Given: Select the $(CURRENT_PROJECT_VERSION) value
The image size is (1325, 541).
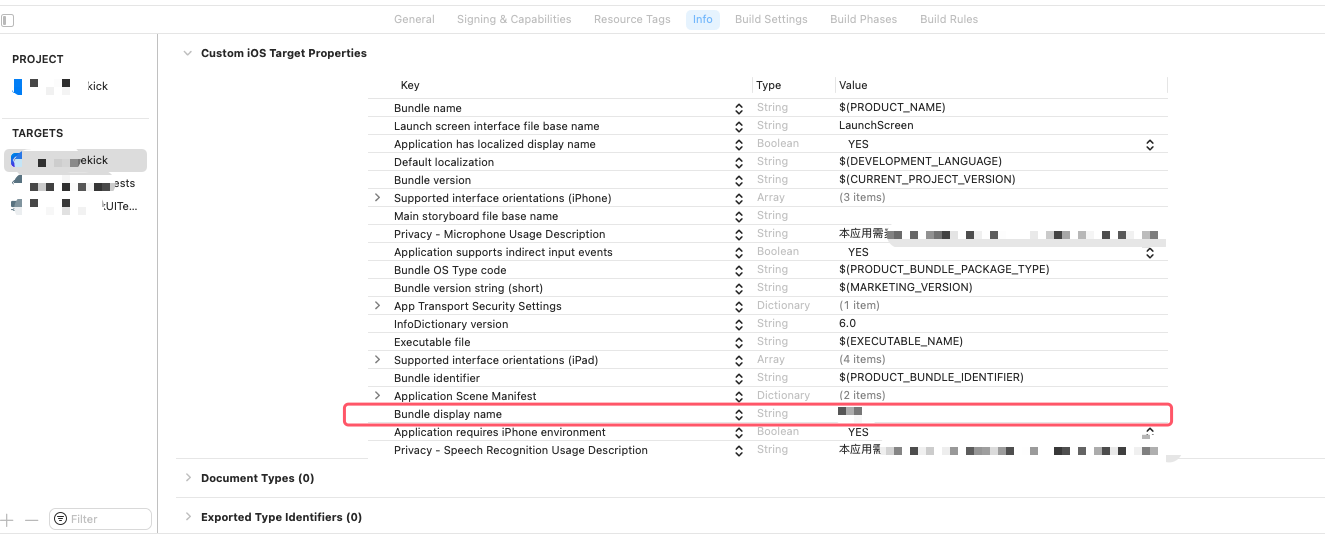Looking at the screenshot, I should coord(927,180).
